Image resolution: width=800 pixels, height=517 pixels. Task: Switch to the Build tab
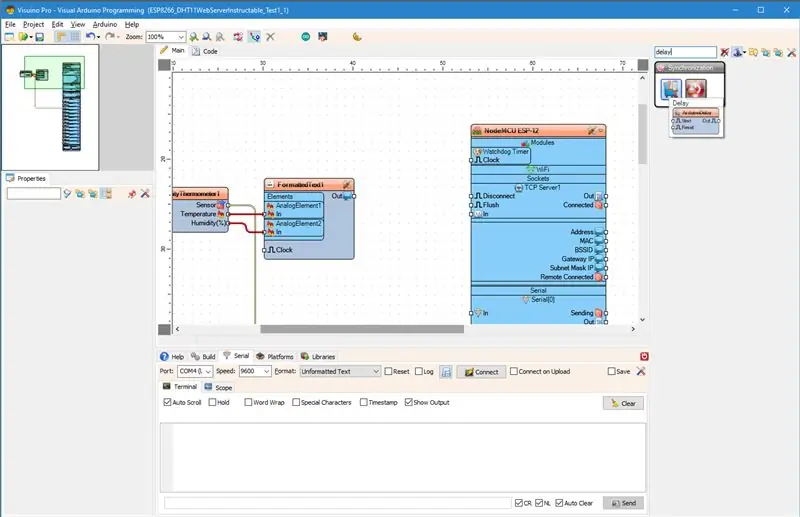point(204,356)
